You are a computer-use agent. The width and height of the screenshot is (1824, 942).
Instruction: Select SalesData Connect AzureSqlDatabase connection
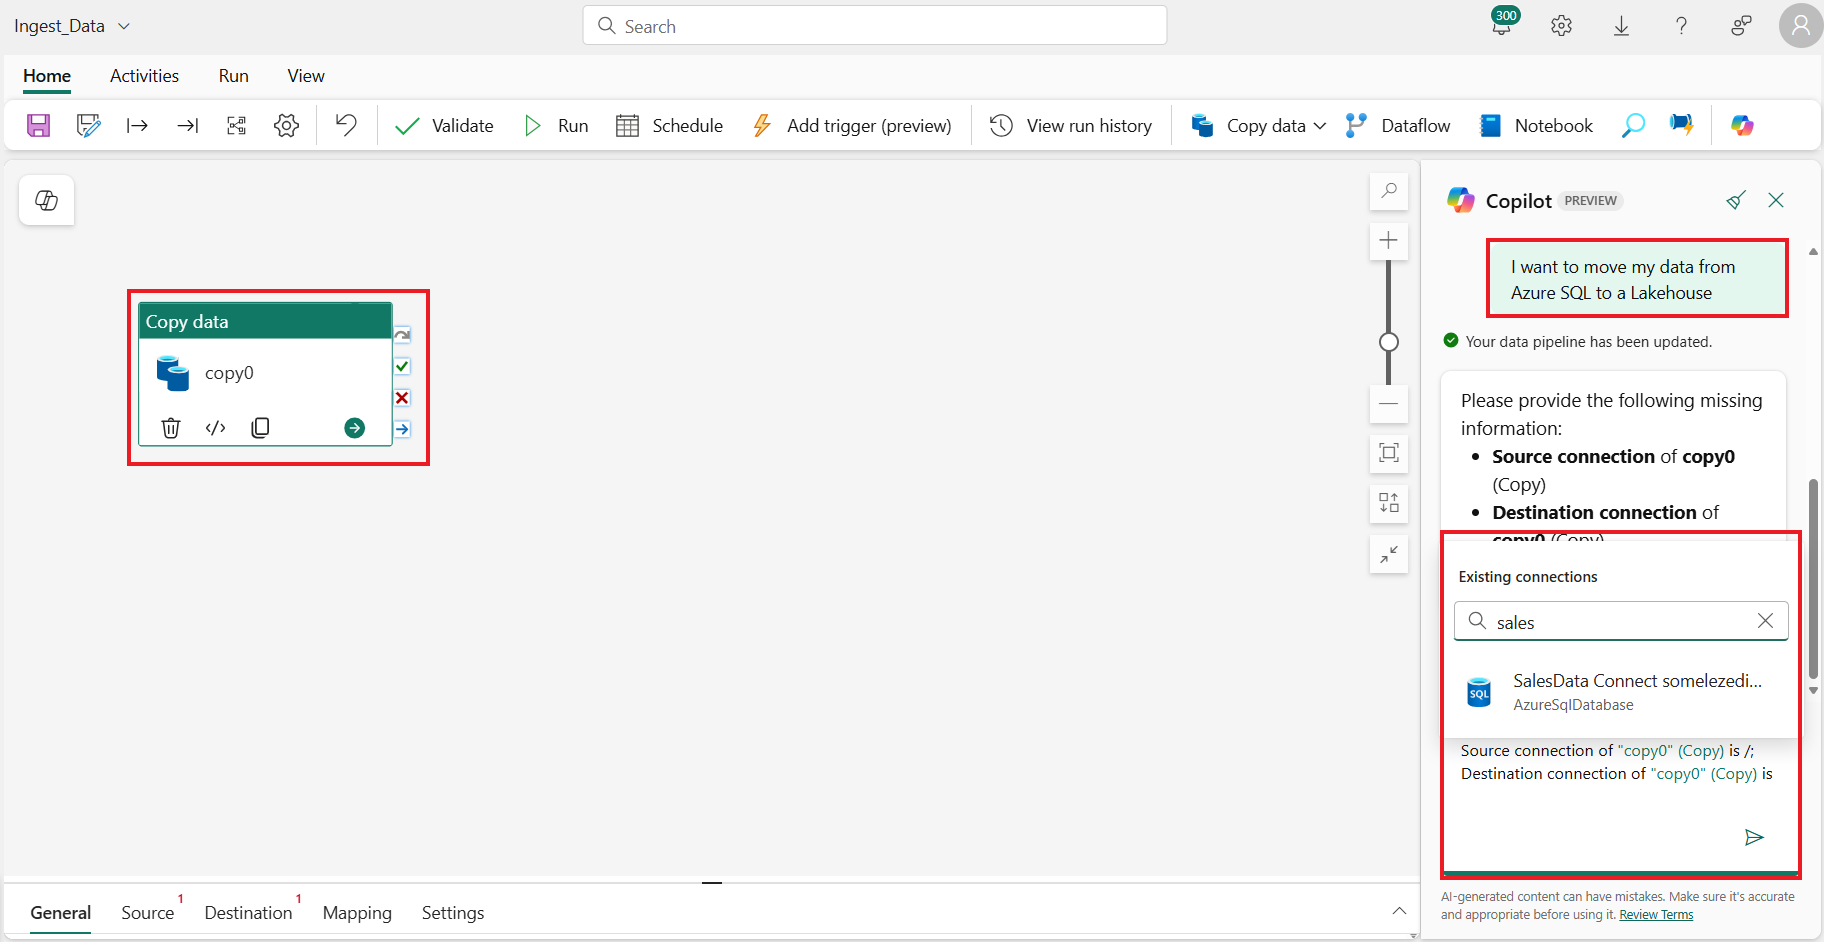pyautogui.click(x=1620, y=692)
